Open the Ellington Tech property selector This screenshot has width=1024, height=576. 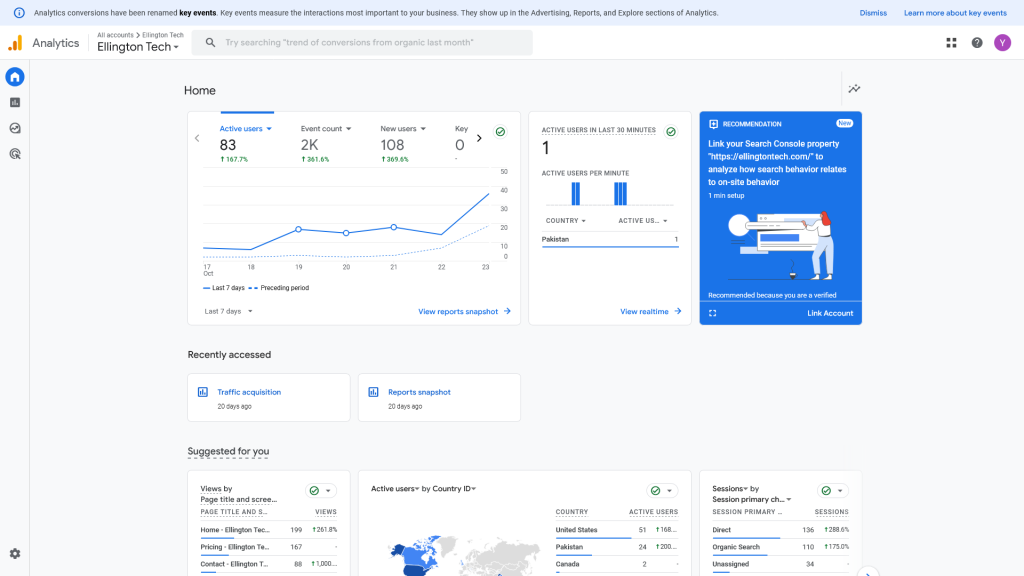138,47
